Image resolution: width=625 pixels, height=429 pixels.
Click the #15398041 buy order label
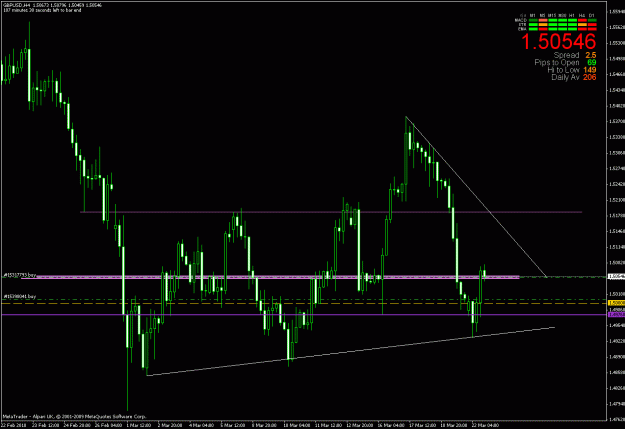click(x=20, y=297)
